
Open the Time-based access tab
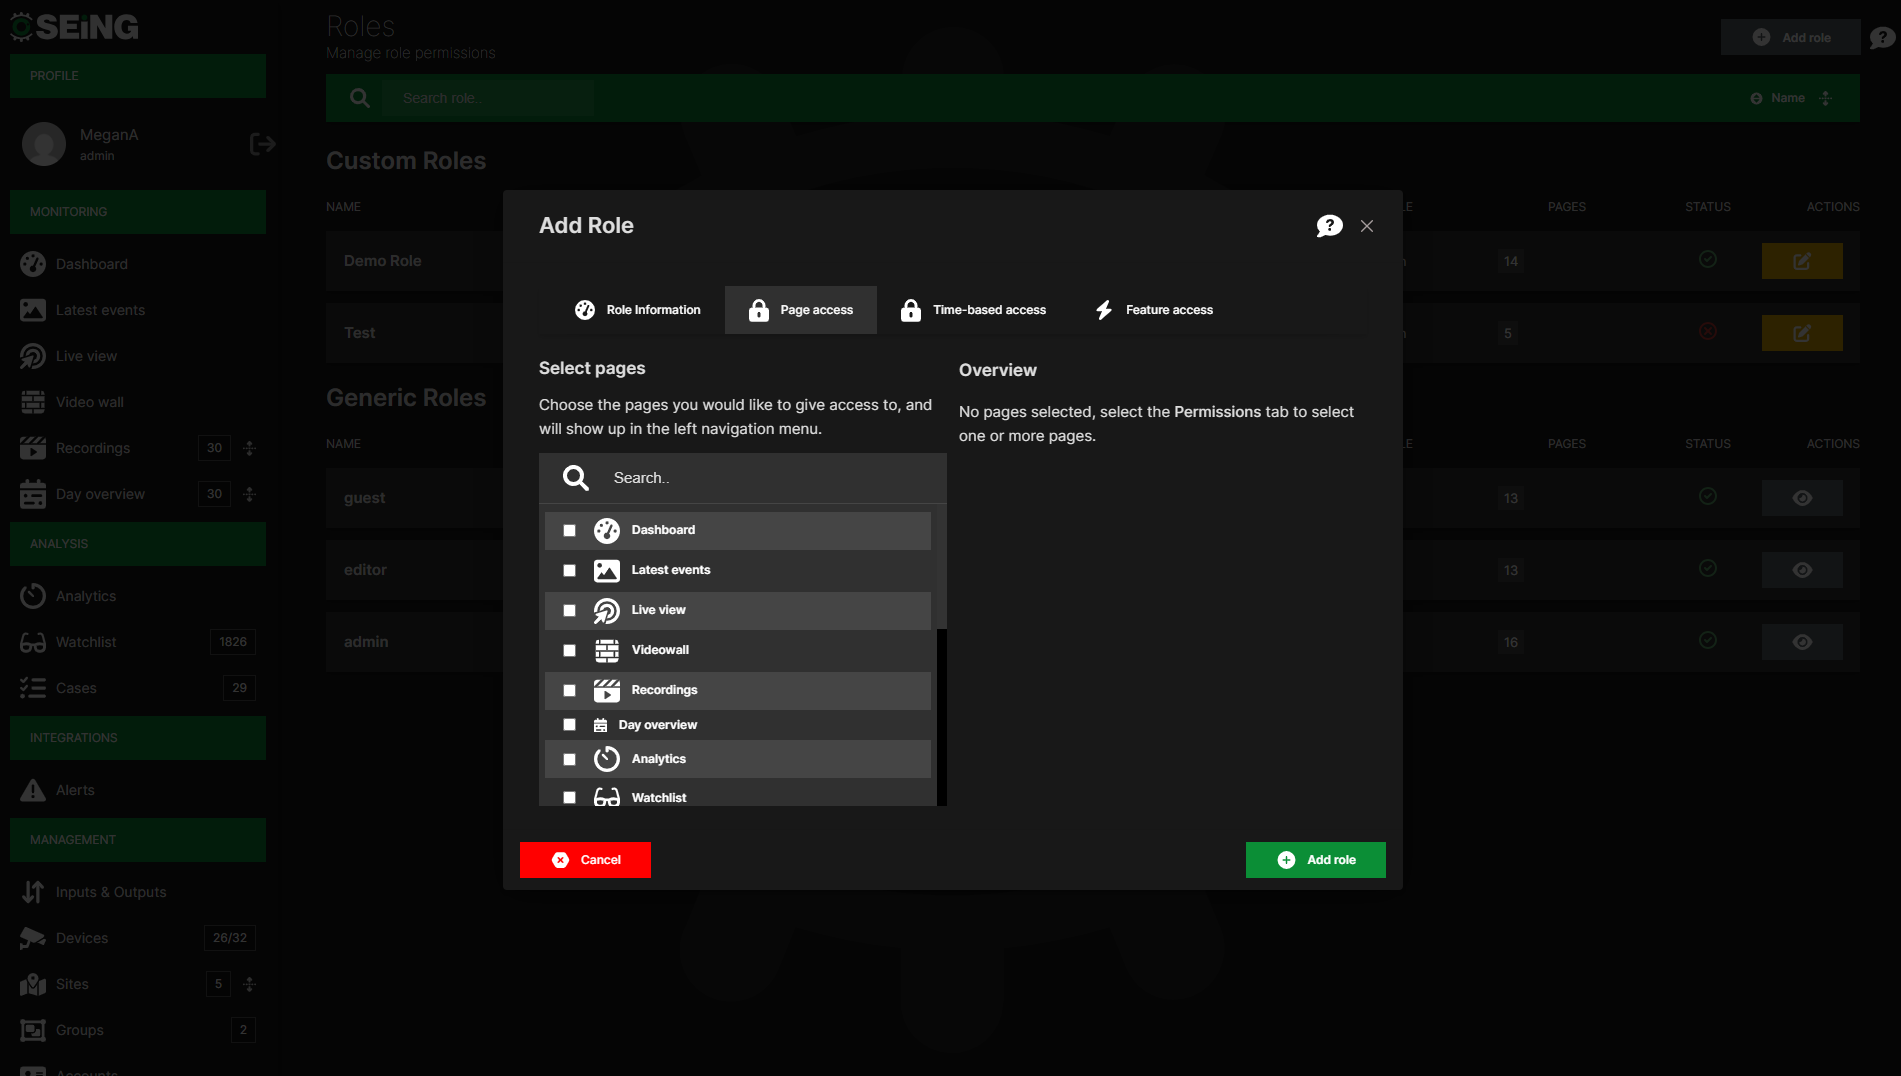[x=972, y=310]
